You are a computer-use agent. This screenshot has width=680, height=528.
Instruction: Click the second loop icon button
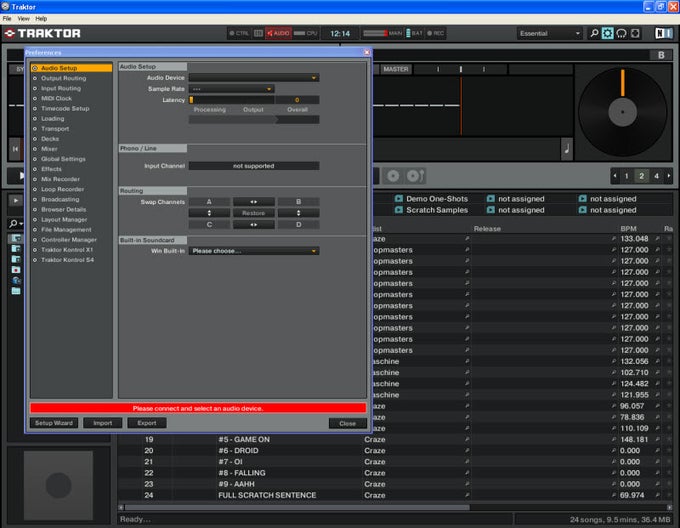tap(415, 176)
